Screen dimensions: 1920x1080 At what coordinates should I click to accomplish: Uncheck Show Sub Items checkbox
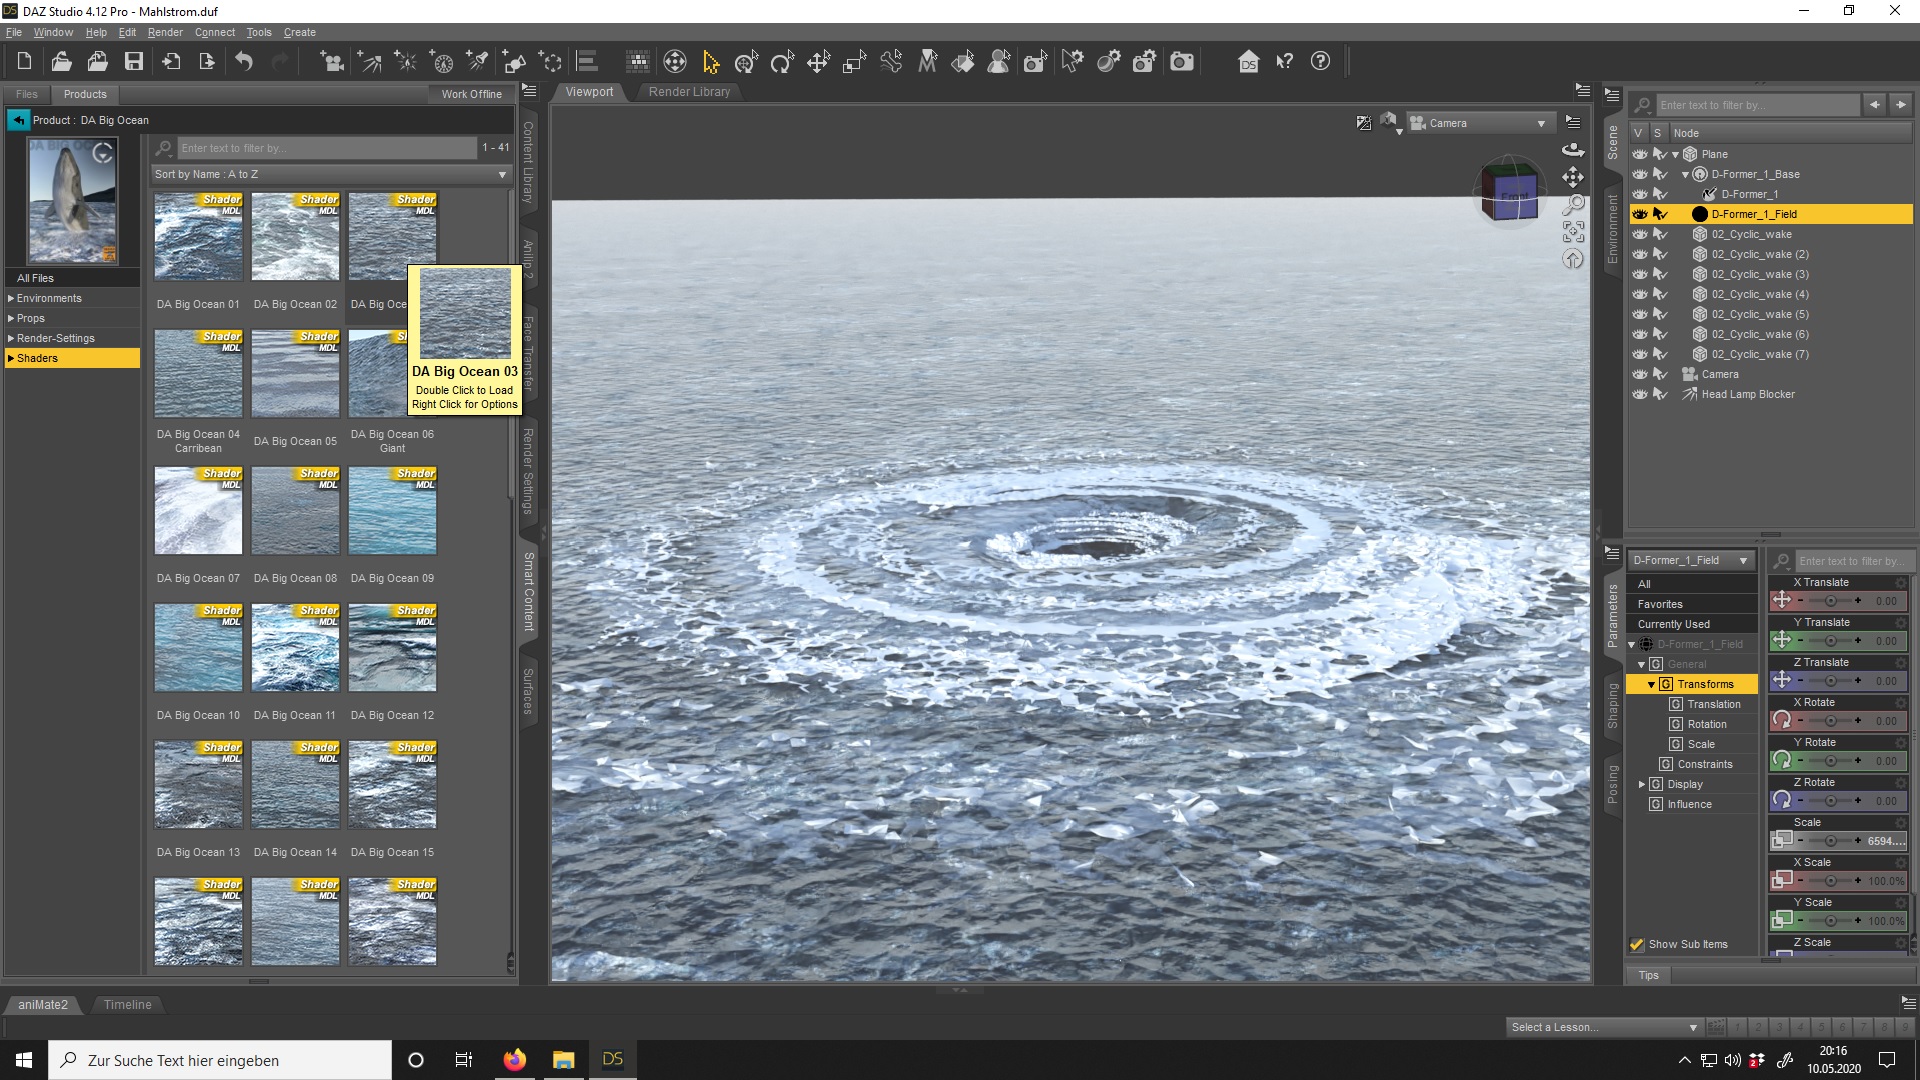pos(1637,944)
